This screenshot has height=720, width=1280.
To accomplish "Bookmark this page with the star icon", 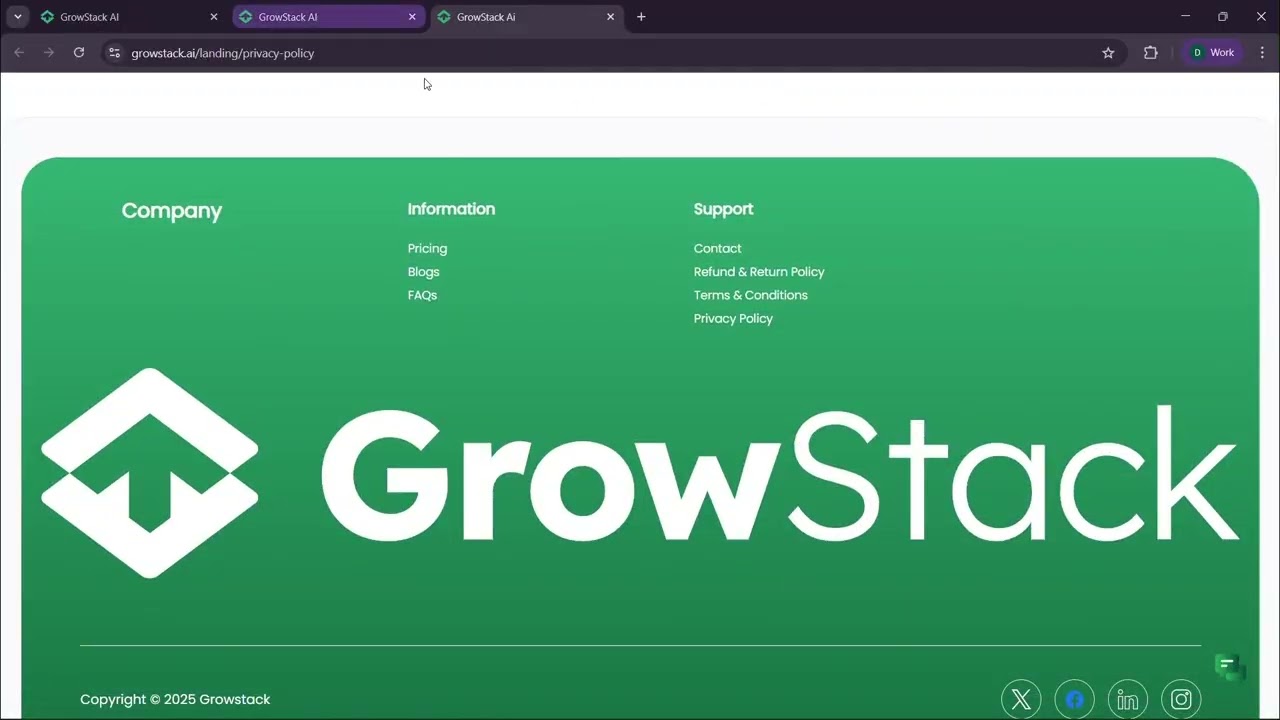I will (1108, 53).
